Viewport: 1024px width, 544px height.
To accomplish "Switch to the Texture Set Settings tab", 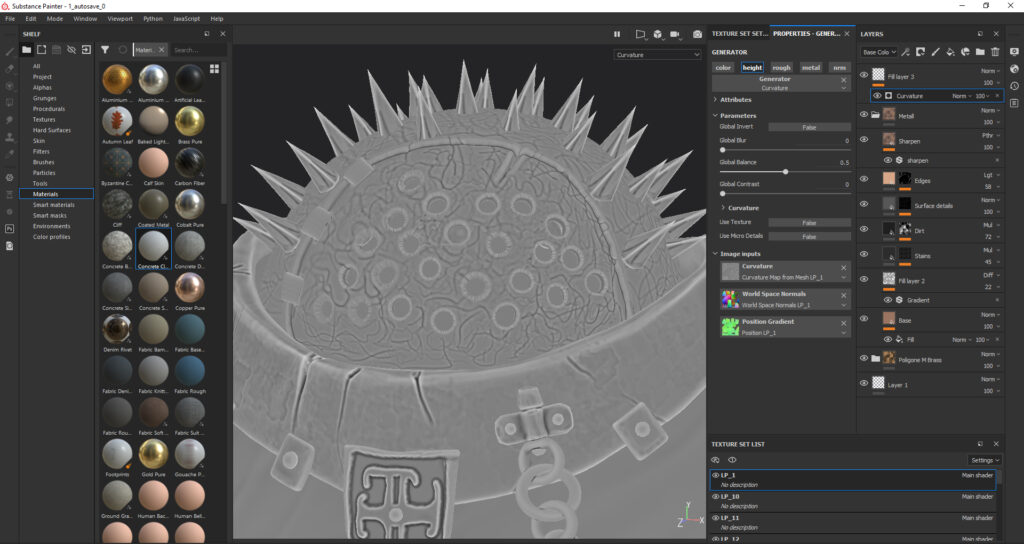I will tap(739, 34).
